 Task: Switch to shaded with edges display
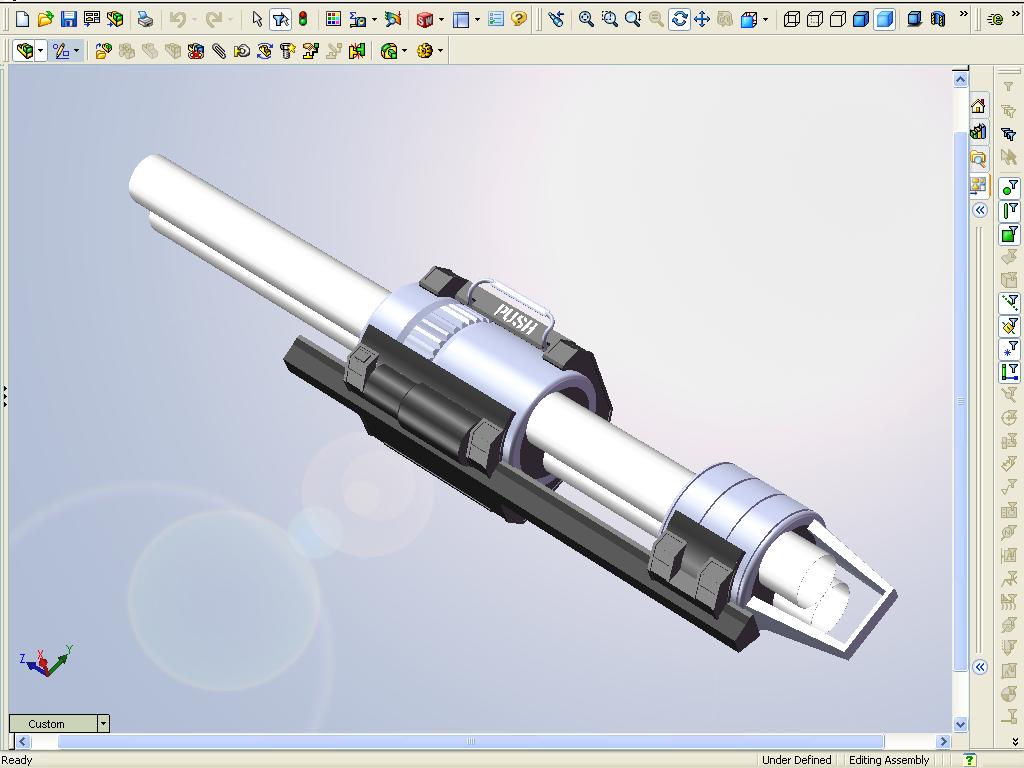coord(861,19)
